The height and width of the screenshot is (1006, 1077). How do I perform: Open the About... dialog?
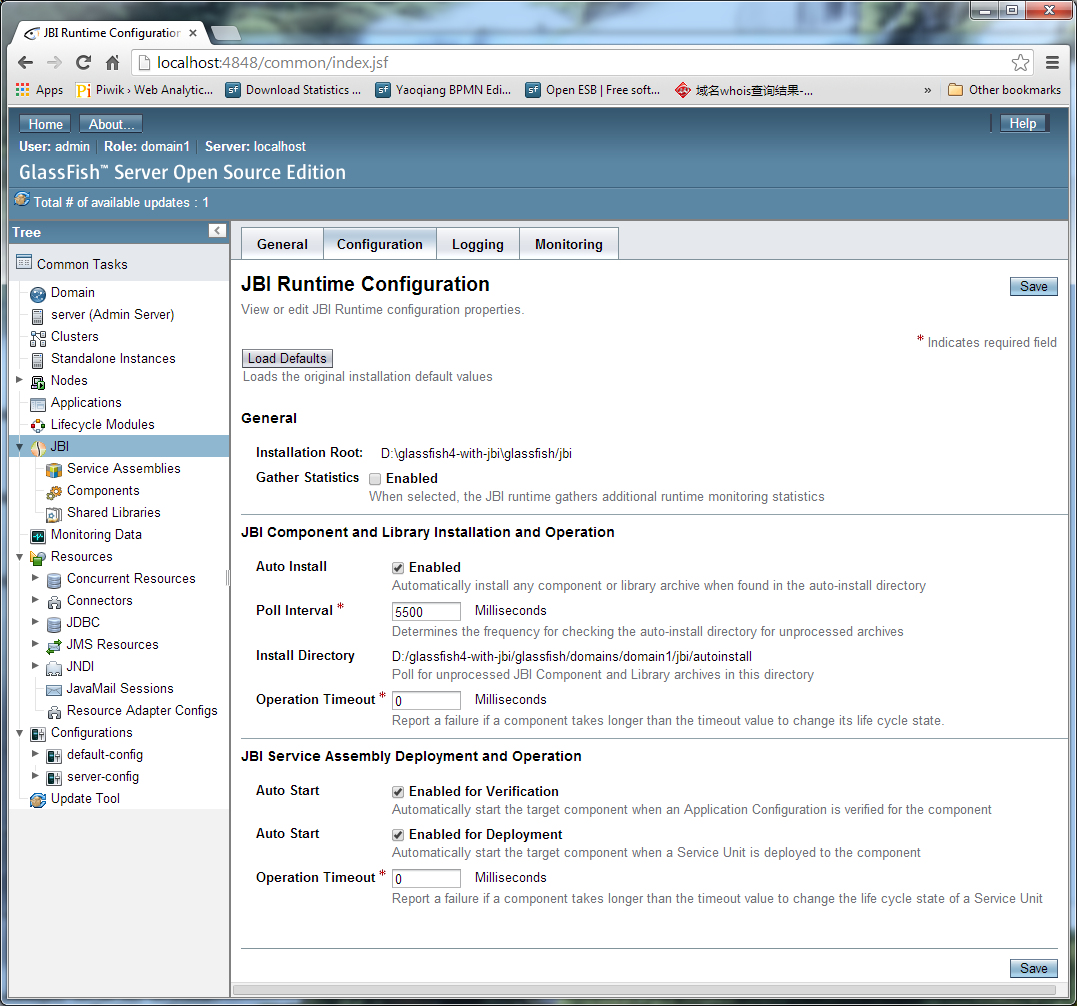[x=111, y=124]
